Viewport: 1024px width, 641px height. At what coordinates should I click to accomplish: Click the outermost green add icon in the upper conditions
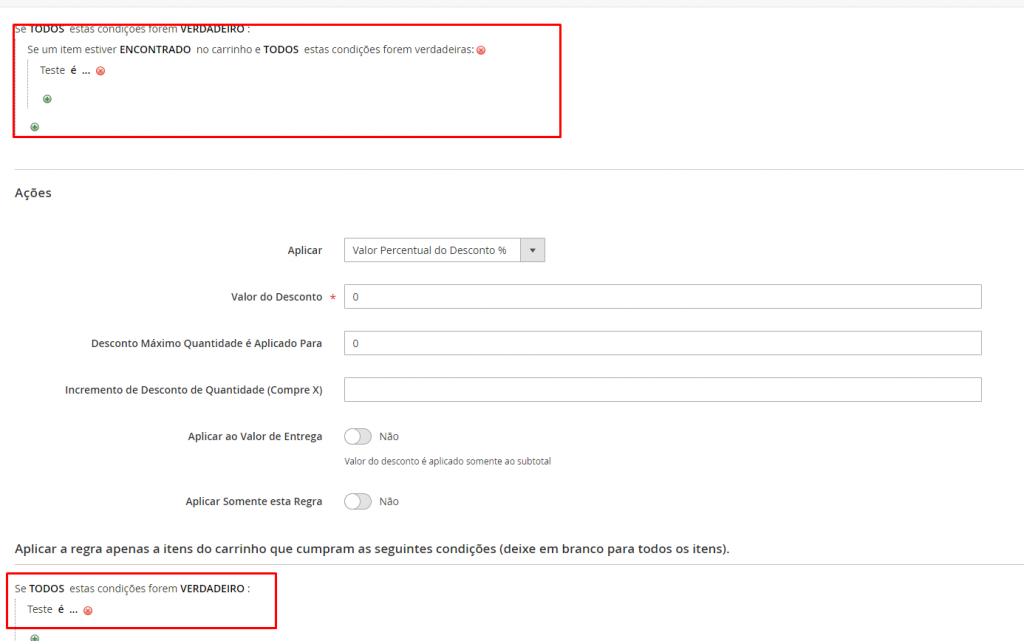coord(35,127)
